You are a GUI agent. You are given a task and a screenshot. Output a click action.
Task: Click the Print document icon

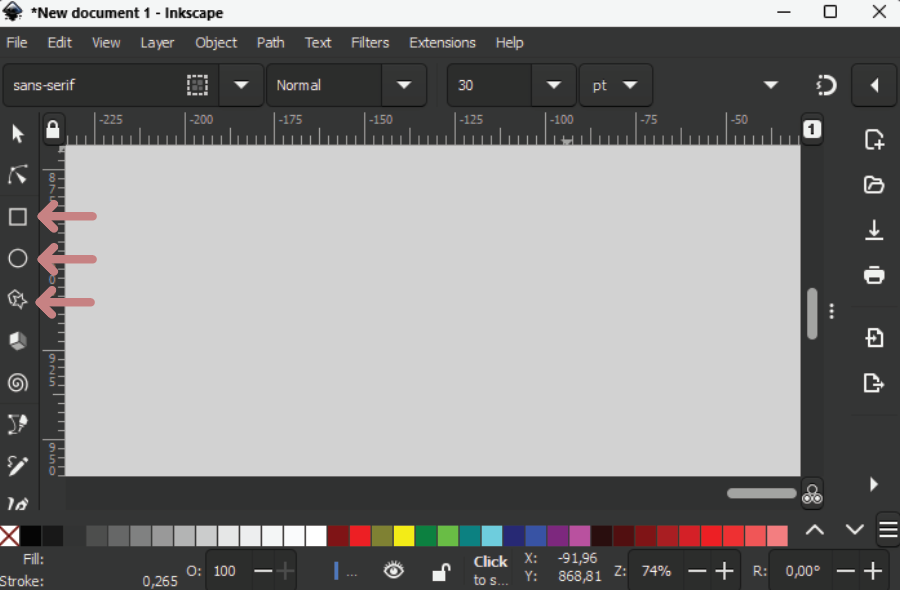coord(874,275)
